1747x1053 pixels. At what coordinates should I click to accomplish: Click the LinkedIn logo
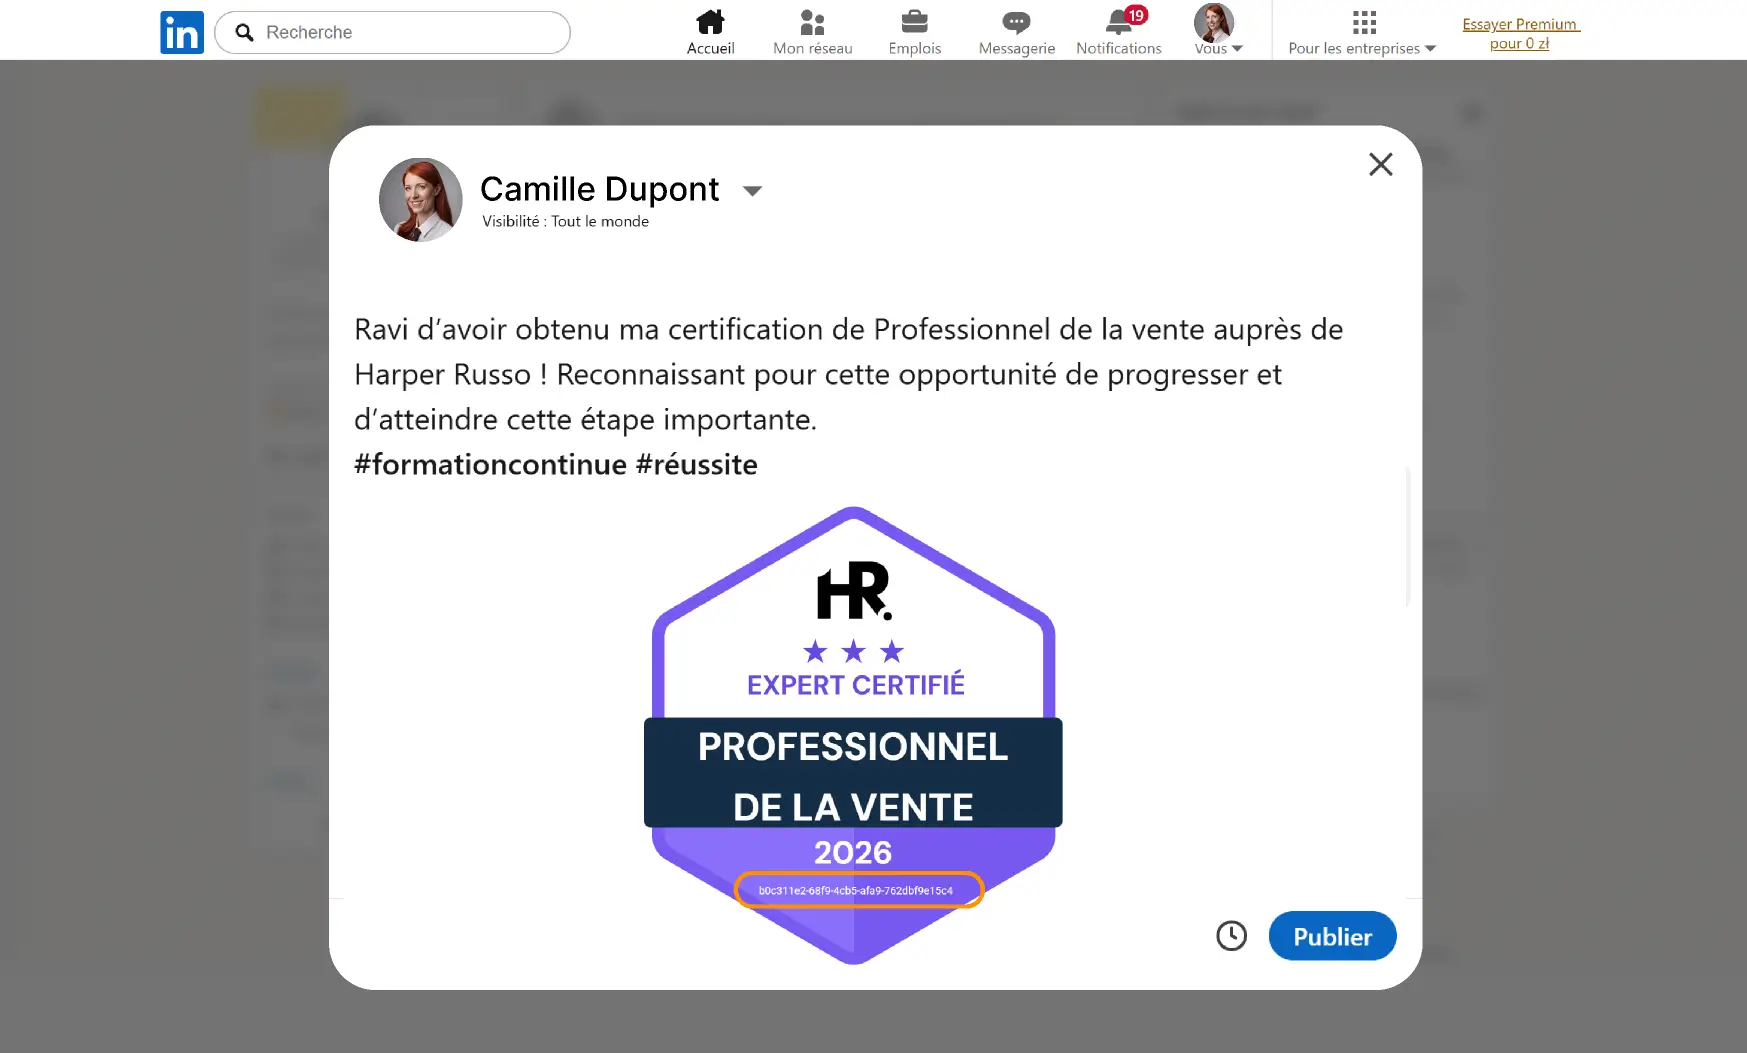pyautogui.click(x=181, y=31)
